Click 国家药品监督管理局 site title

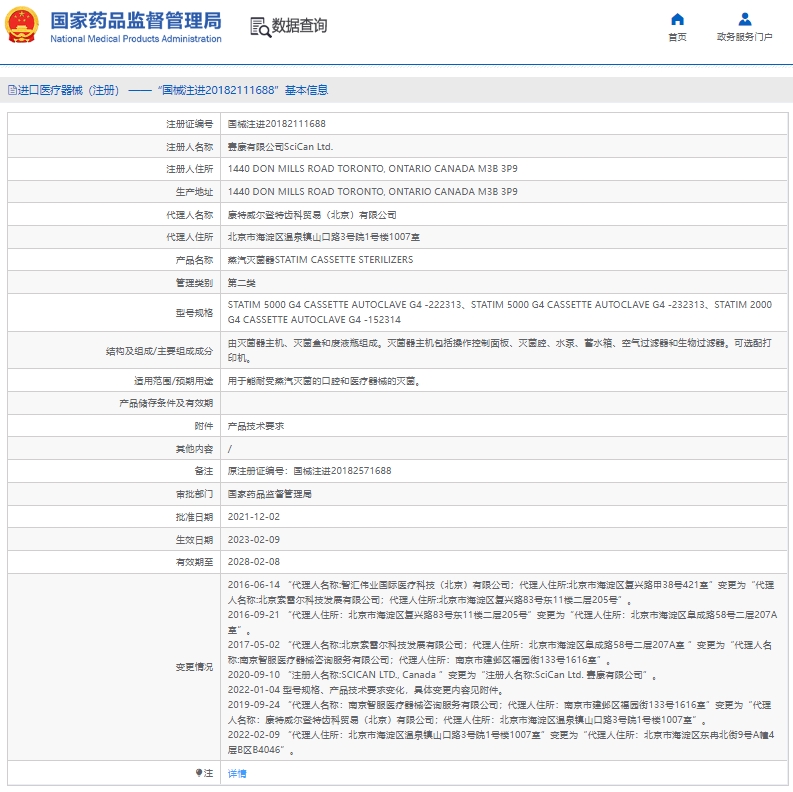136,21
